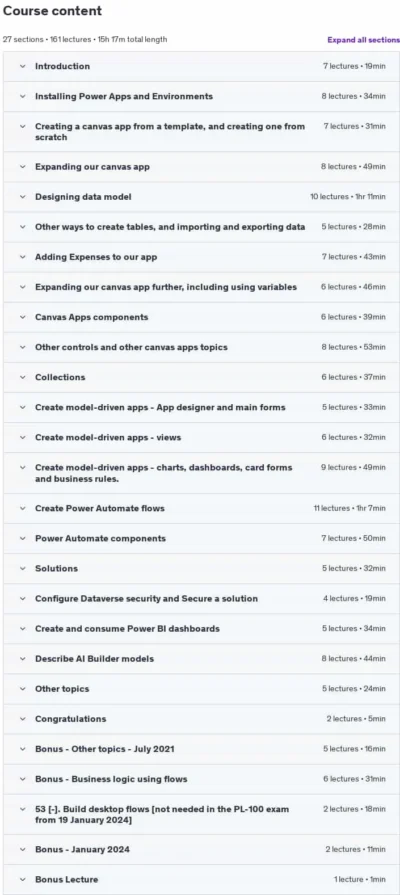
Task: Click Expand all sections link
Action: [x=363, y=40]
